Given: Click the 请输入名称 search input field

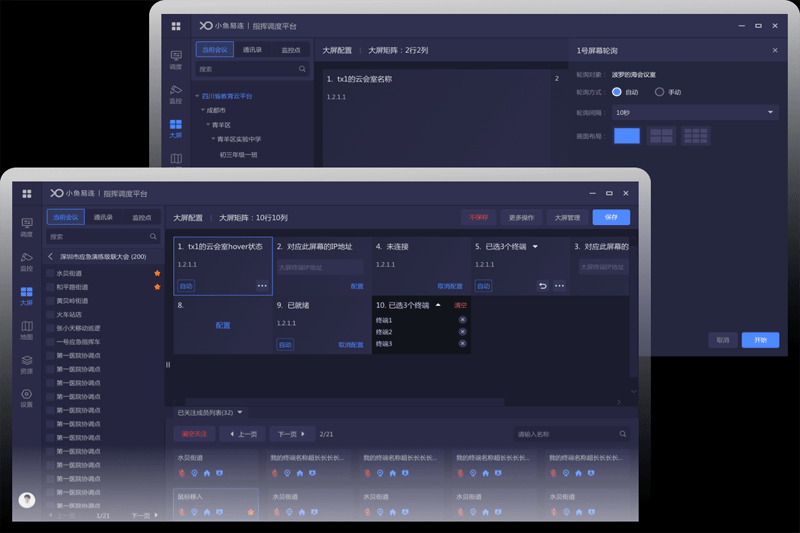Looking at the screenshot, I should (x=565, y=434).
